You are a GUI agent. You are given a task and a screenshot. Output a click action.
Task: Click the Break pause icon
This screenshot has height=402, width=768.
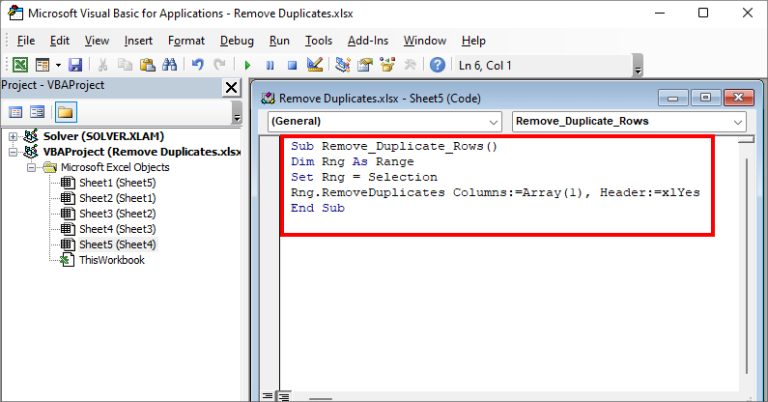pyautogui.click(x=270, y=65)
